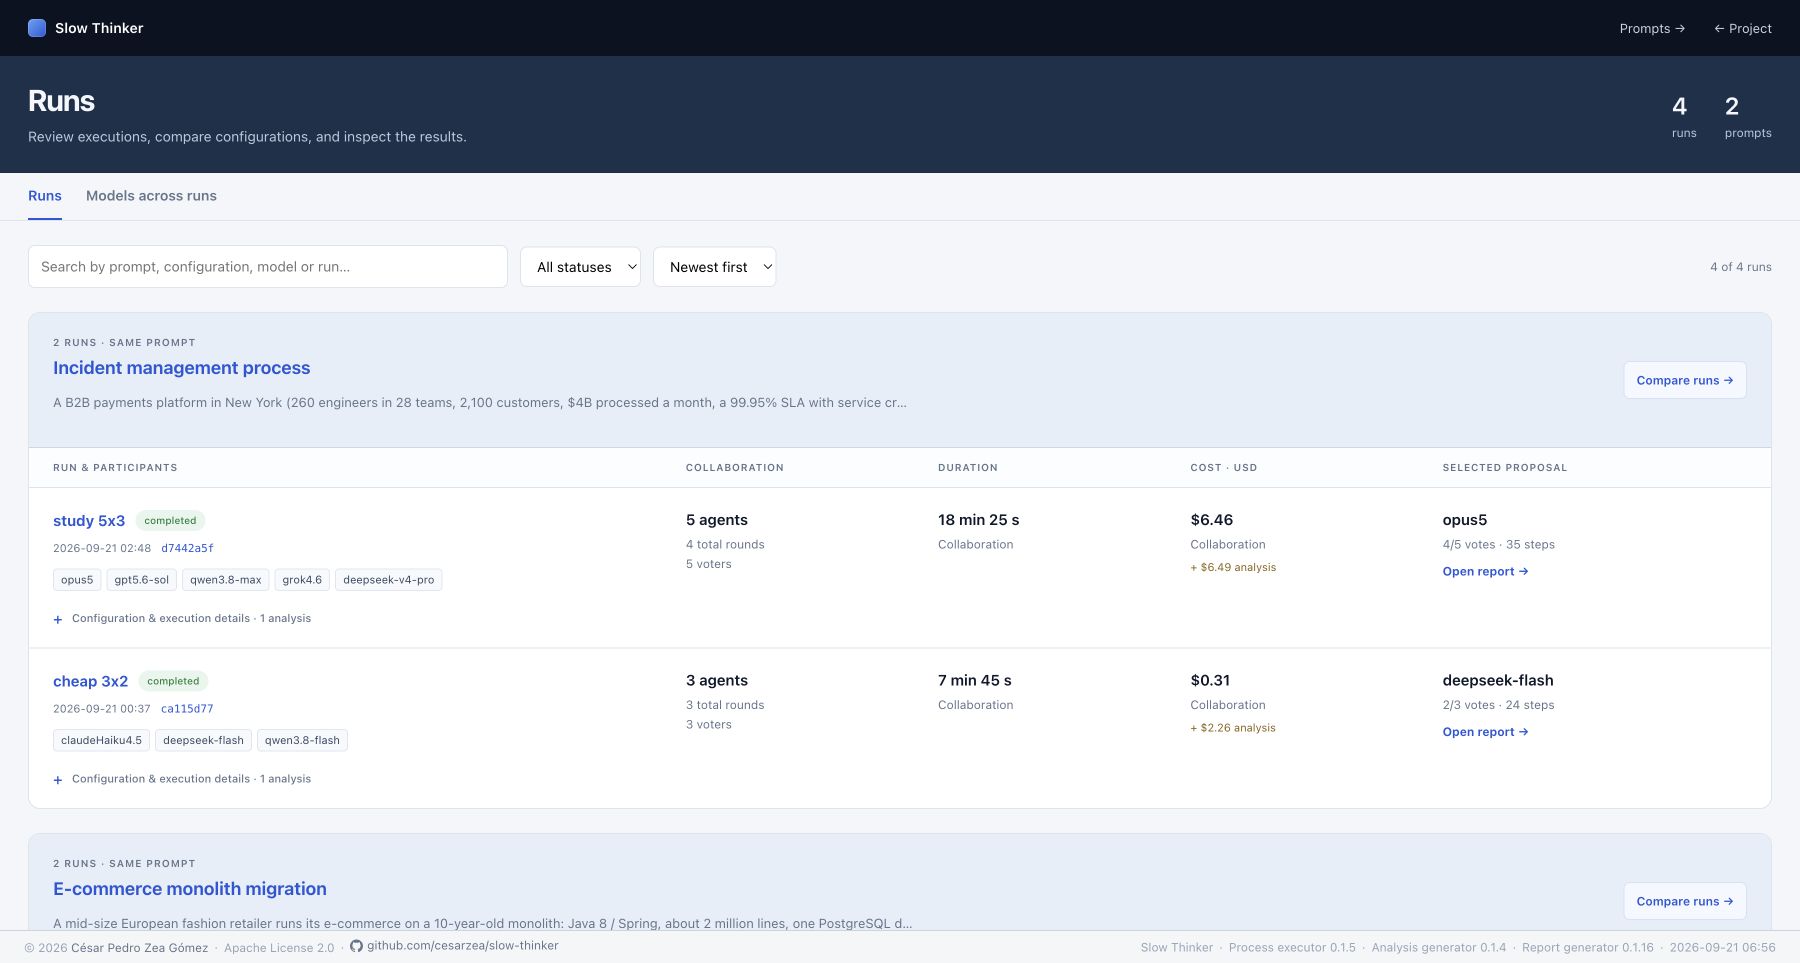Viewport: 1800px width, 963px height.
Task: Expand cheap 3x2 configuration details plus icon
Action: click(x=58, y=780)
